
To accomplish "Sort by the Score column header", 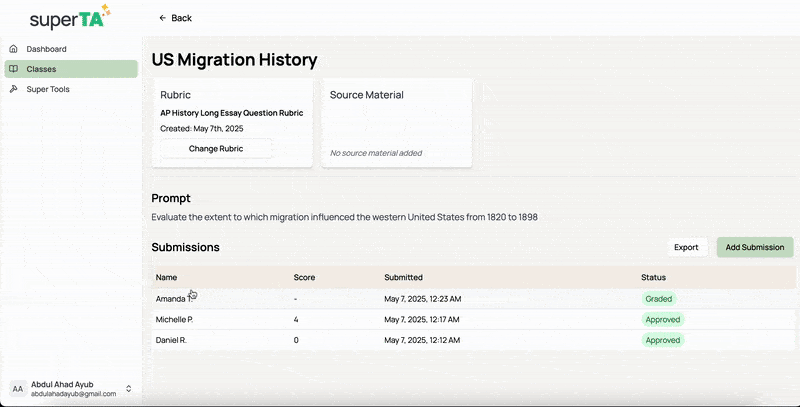I will 304,277.
